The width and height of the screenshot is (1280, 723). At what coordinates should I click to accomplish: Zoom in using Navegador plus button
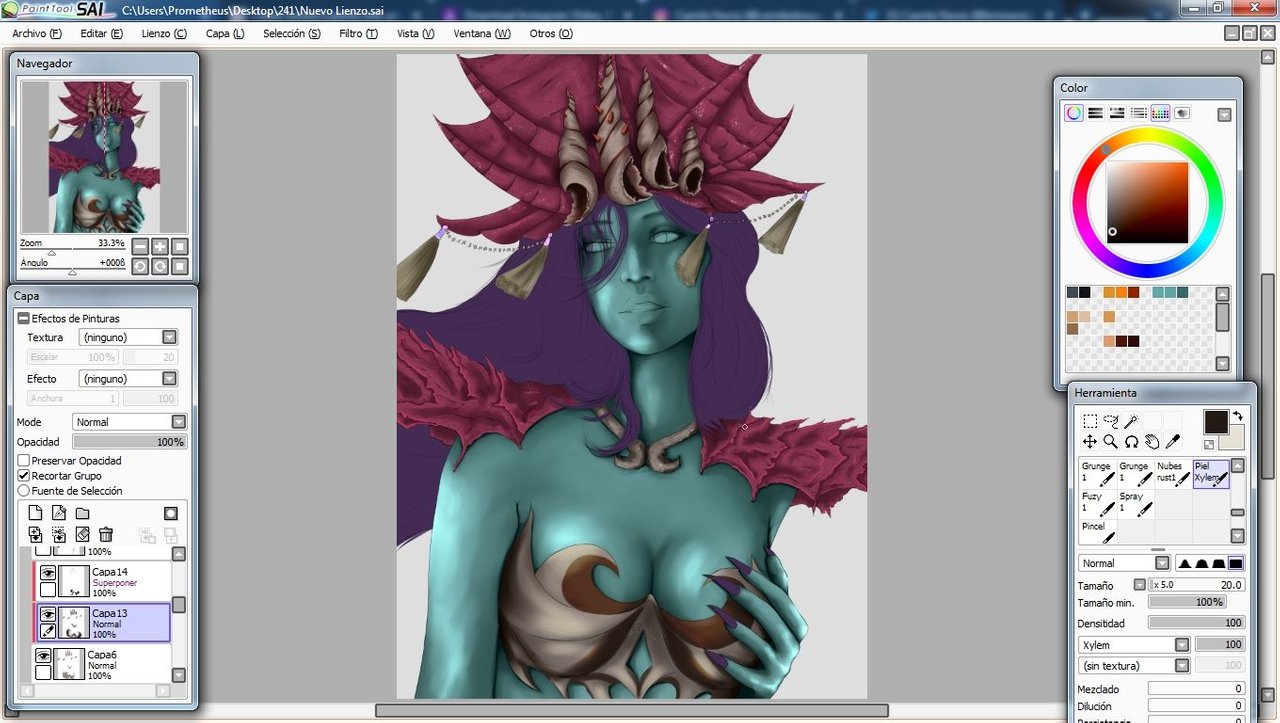point(160,246)
